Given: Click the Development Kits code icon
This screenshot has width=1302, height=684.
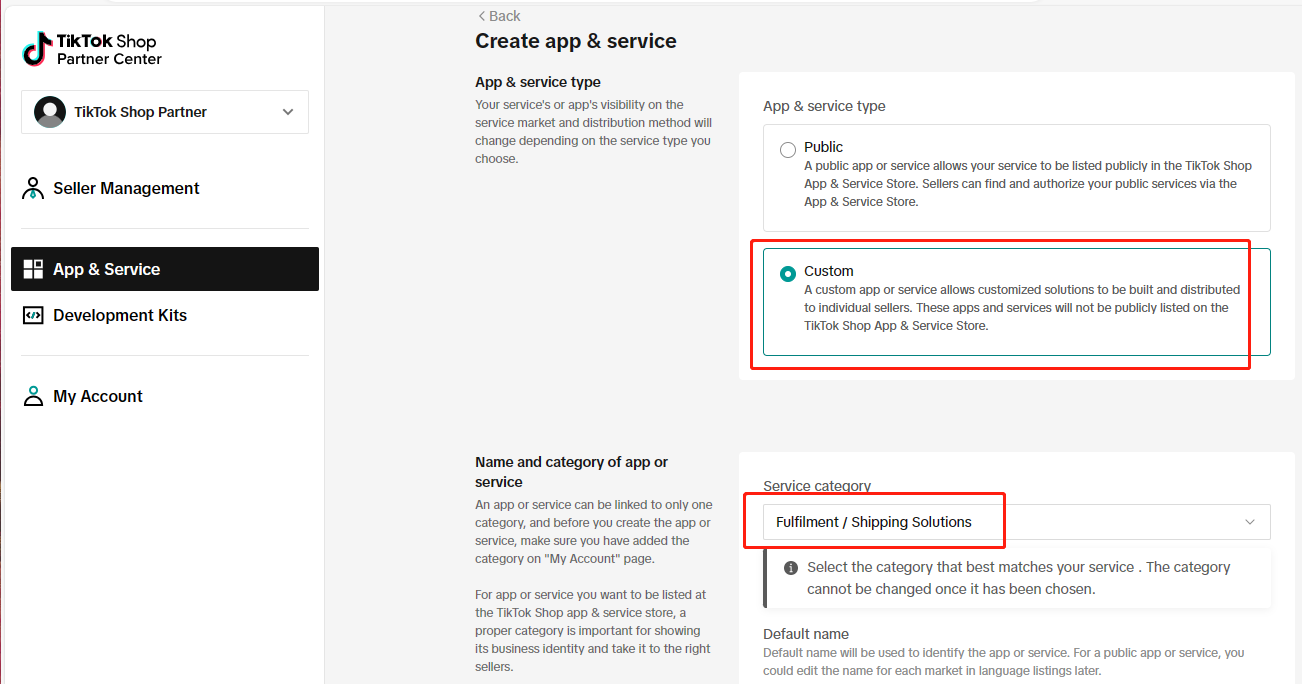Looking at the screenshot, I should tap(33, 315).
